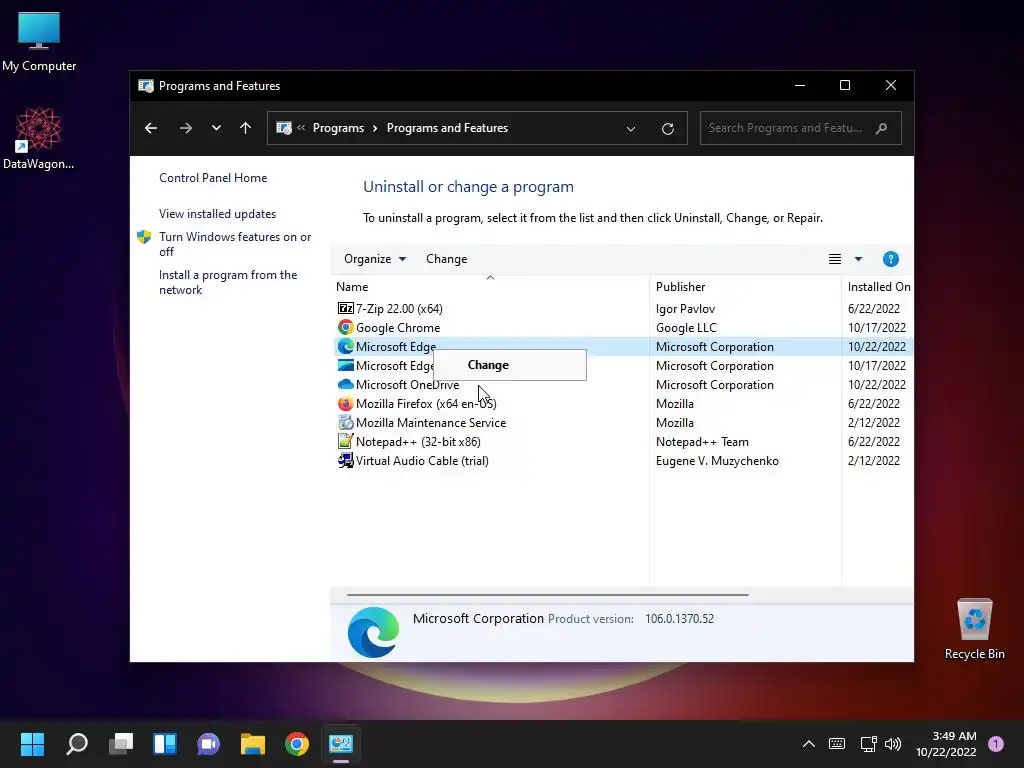Open the Windows Start button
This screenshot has width=1024, height=768.
[32, 744]
